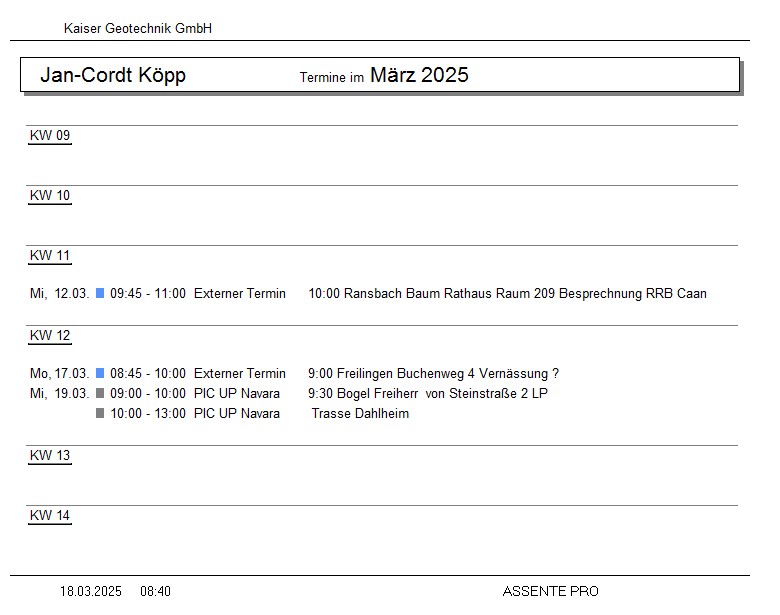Click the Kaiser Geotechnik GmbH company header
The width and height of the screenshot is (780, 615).
click(x=138, y=29)
